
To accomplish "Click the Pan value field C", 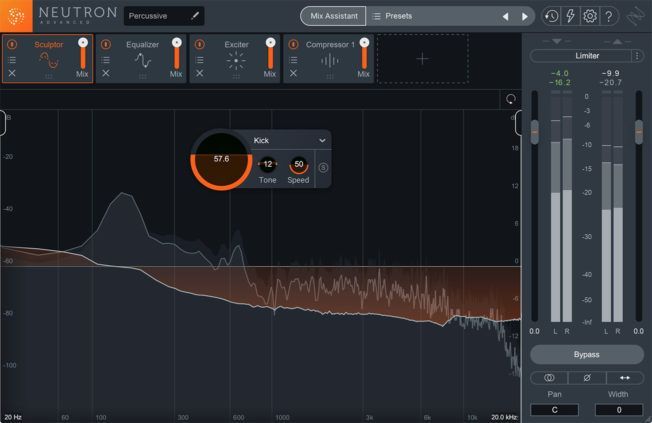I will point(554,410).
